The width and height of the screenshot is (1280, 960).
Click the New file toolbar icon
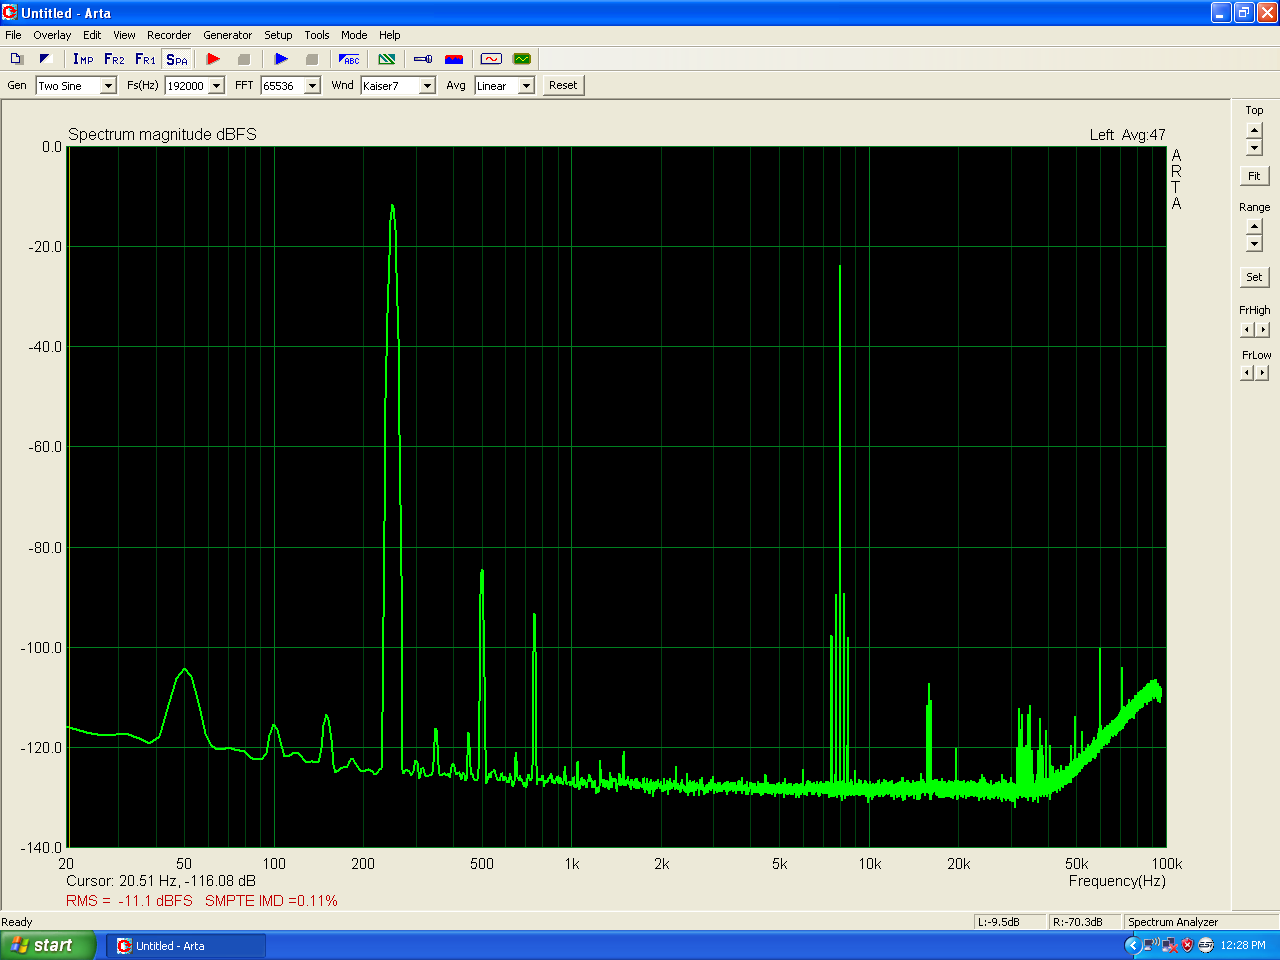tap(16, 59)
